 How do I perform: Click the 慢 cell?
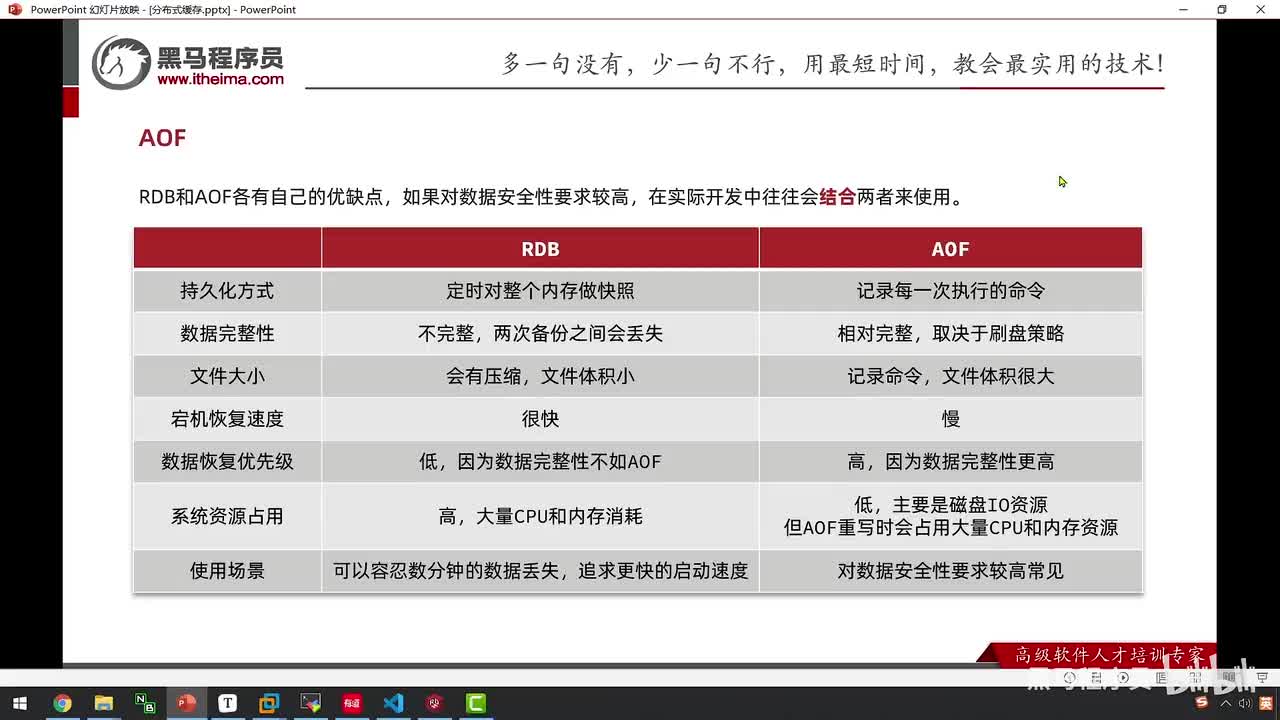tap(950, 419)
